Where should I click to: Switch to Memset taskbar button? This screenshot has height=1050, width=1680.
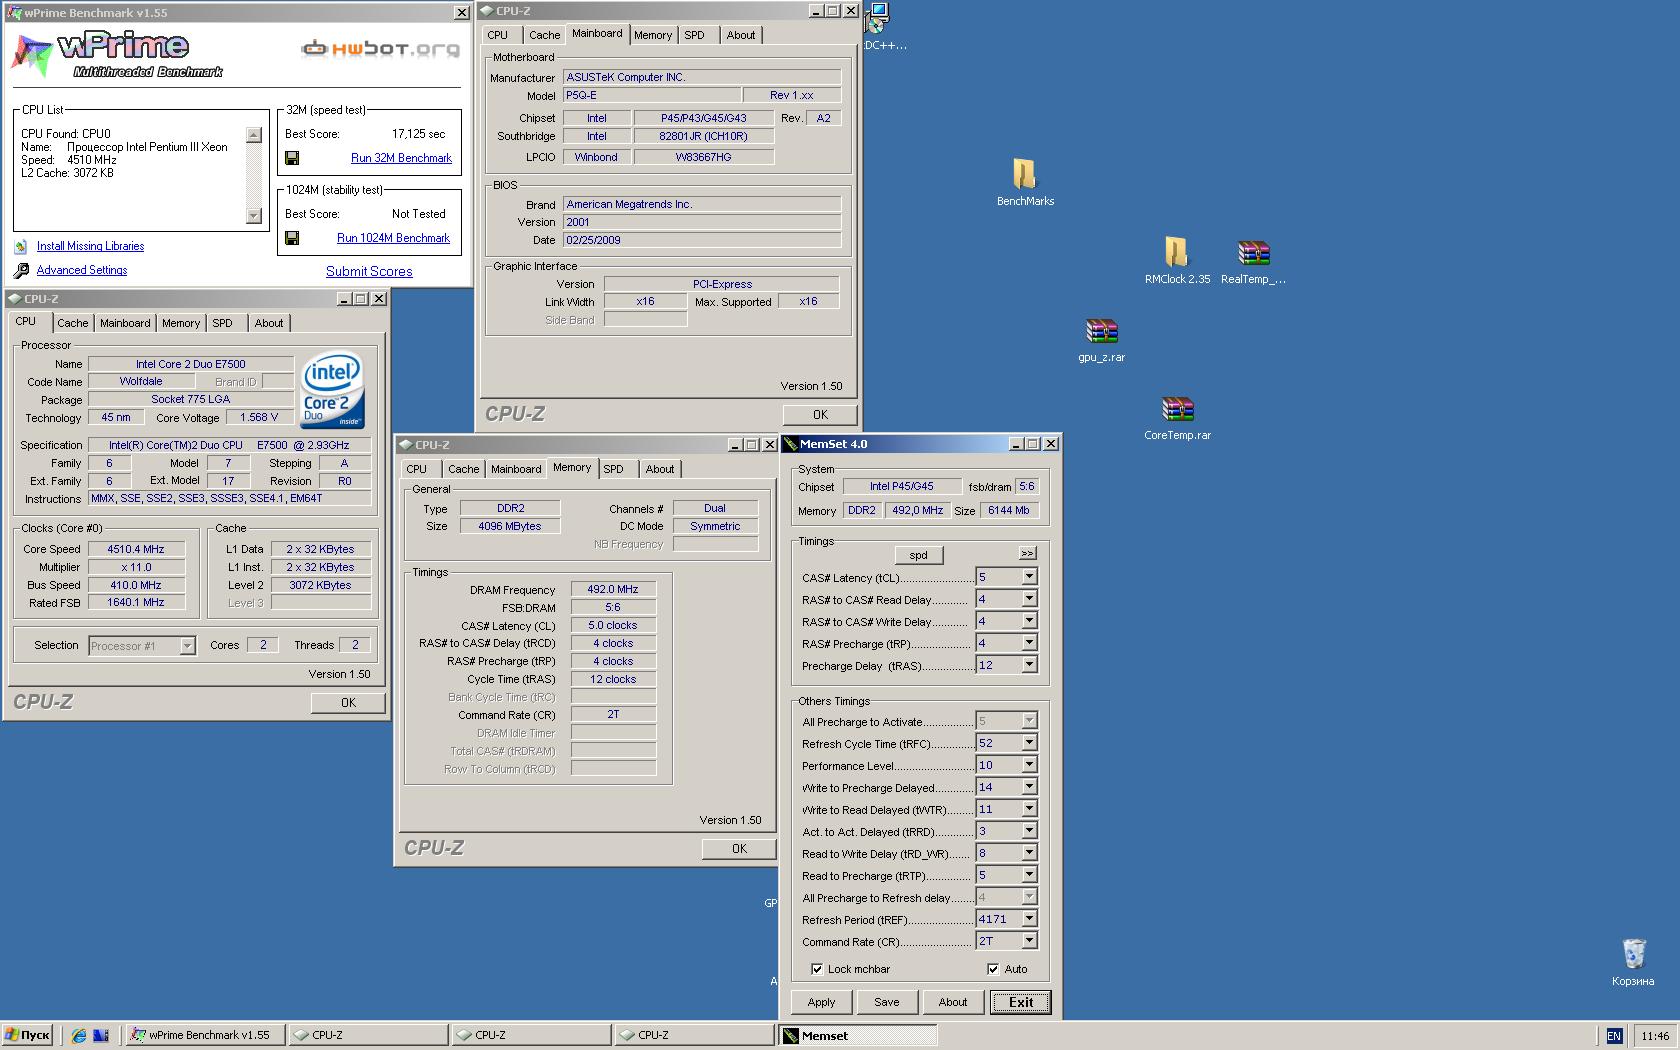859,1036
